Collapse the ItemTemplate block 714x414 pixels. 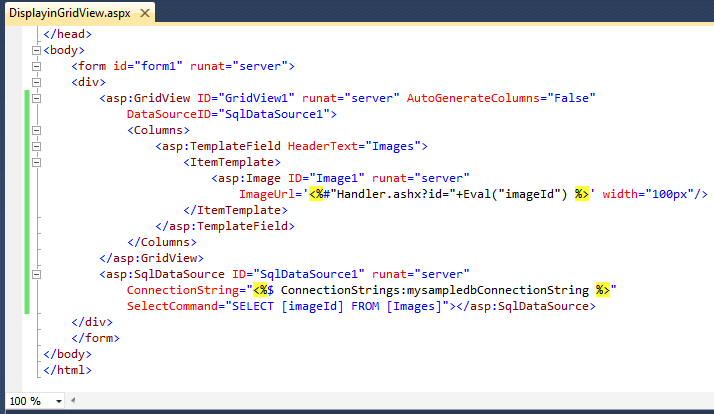(x=36, y=162)
